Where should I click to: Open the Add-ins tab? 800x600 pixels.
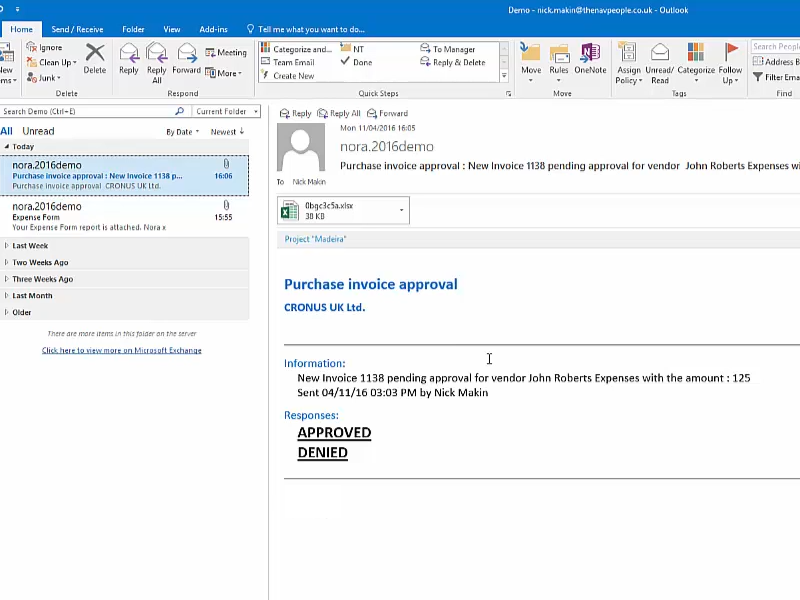pos(213,29)
